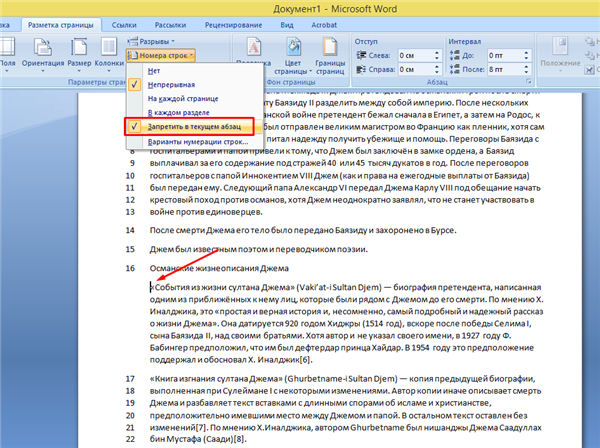Increase the Слева left indent value

[437, 52]
